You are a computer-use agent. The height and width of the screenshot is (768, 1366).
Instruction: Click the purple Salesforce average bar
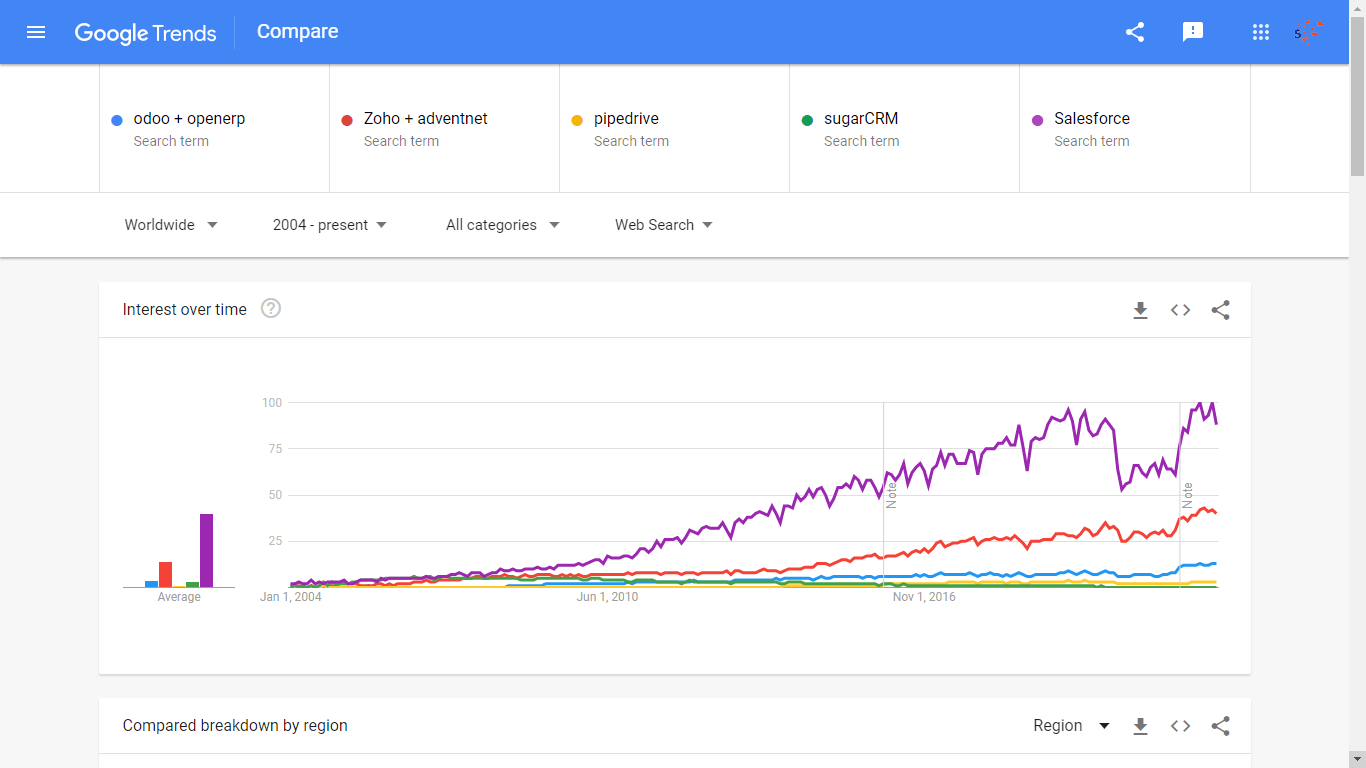coord(207,550)
